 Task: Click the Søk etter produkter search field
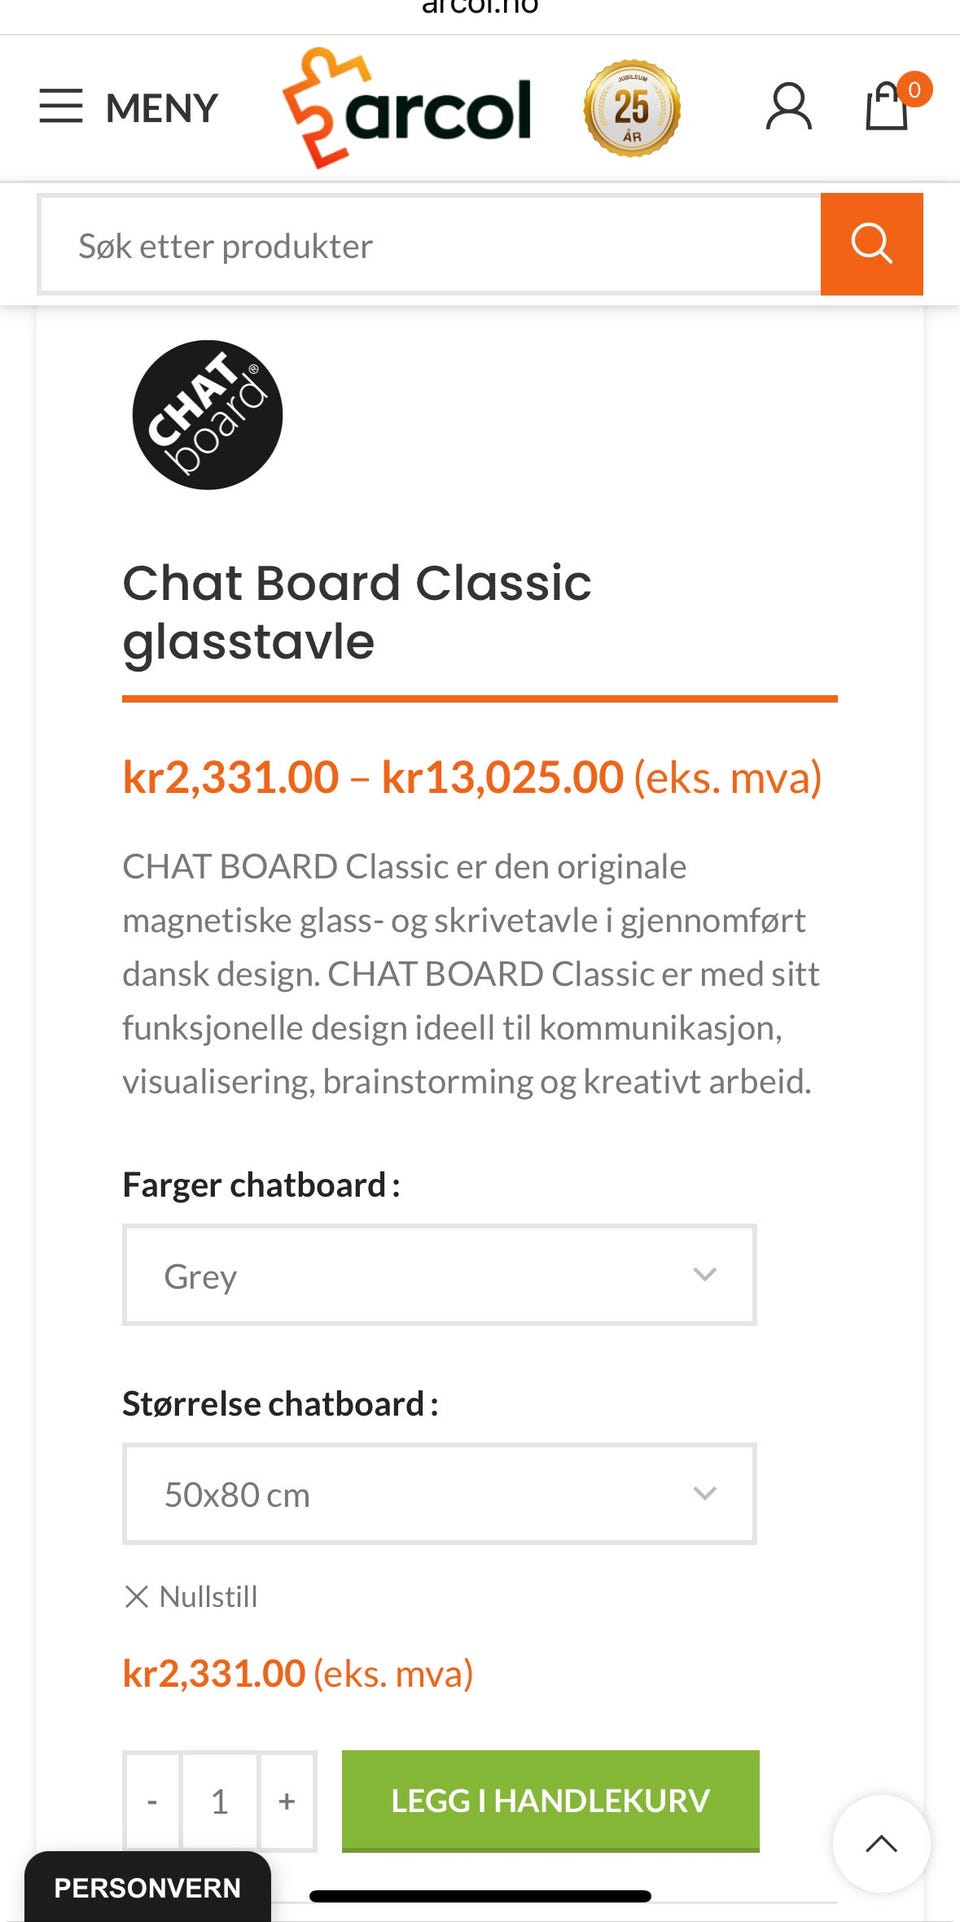[x=430, y=246]
